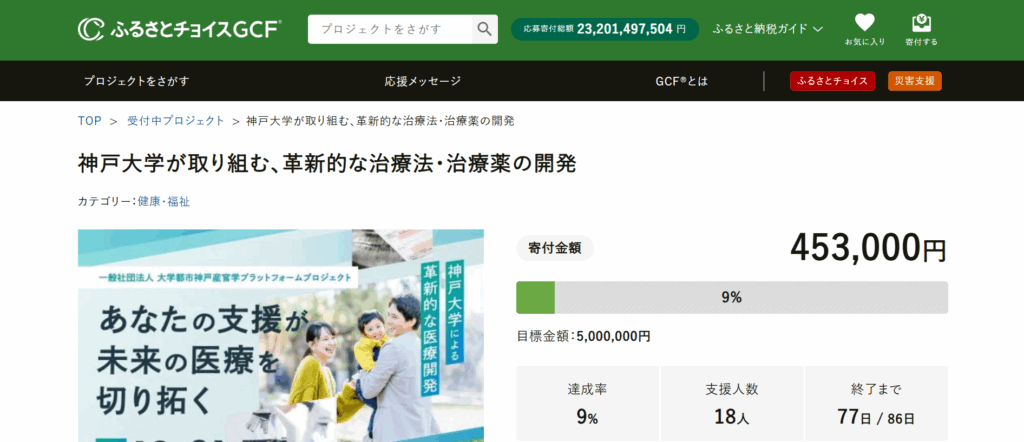Click the 応募寄付総額 total amount badge

pyautogui.click(x=605, y=29)
